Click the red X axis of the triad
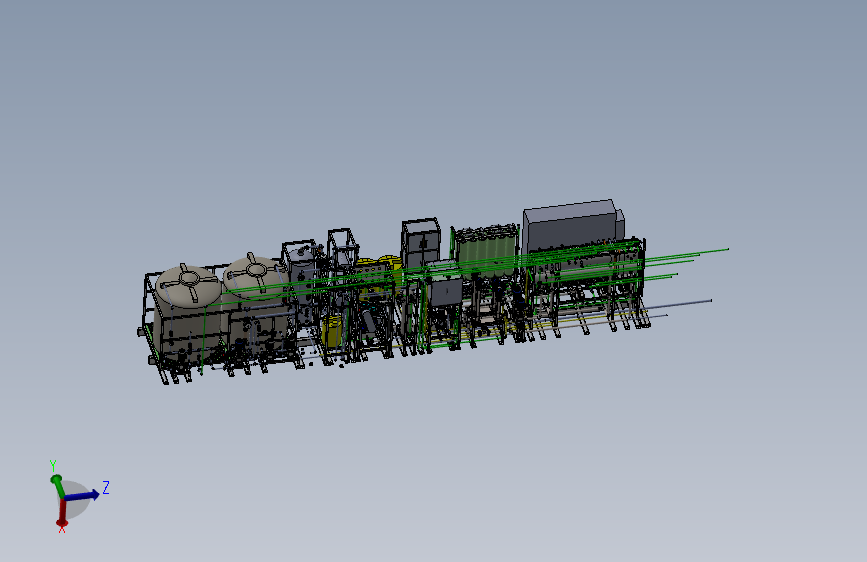 (62, 512)
